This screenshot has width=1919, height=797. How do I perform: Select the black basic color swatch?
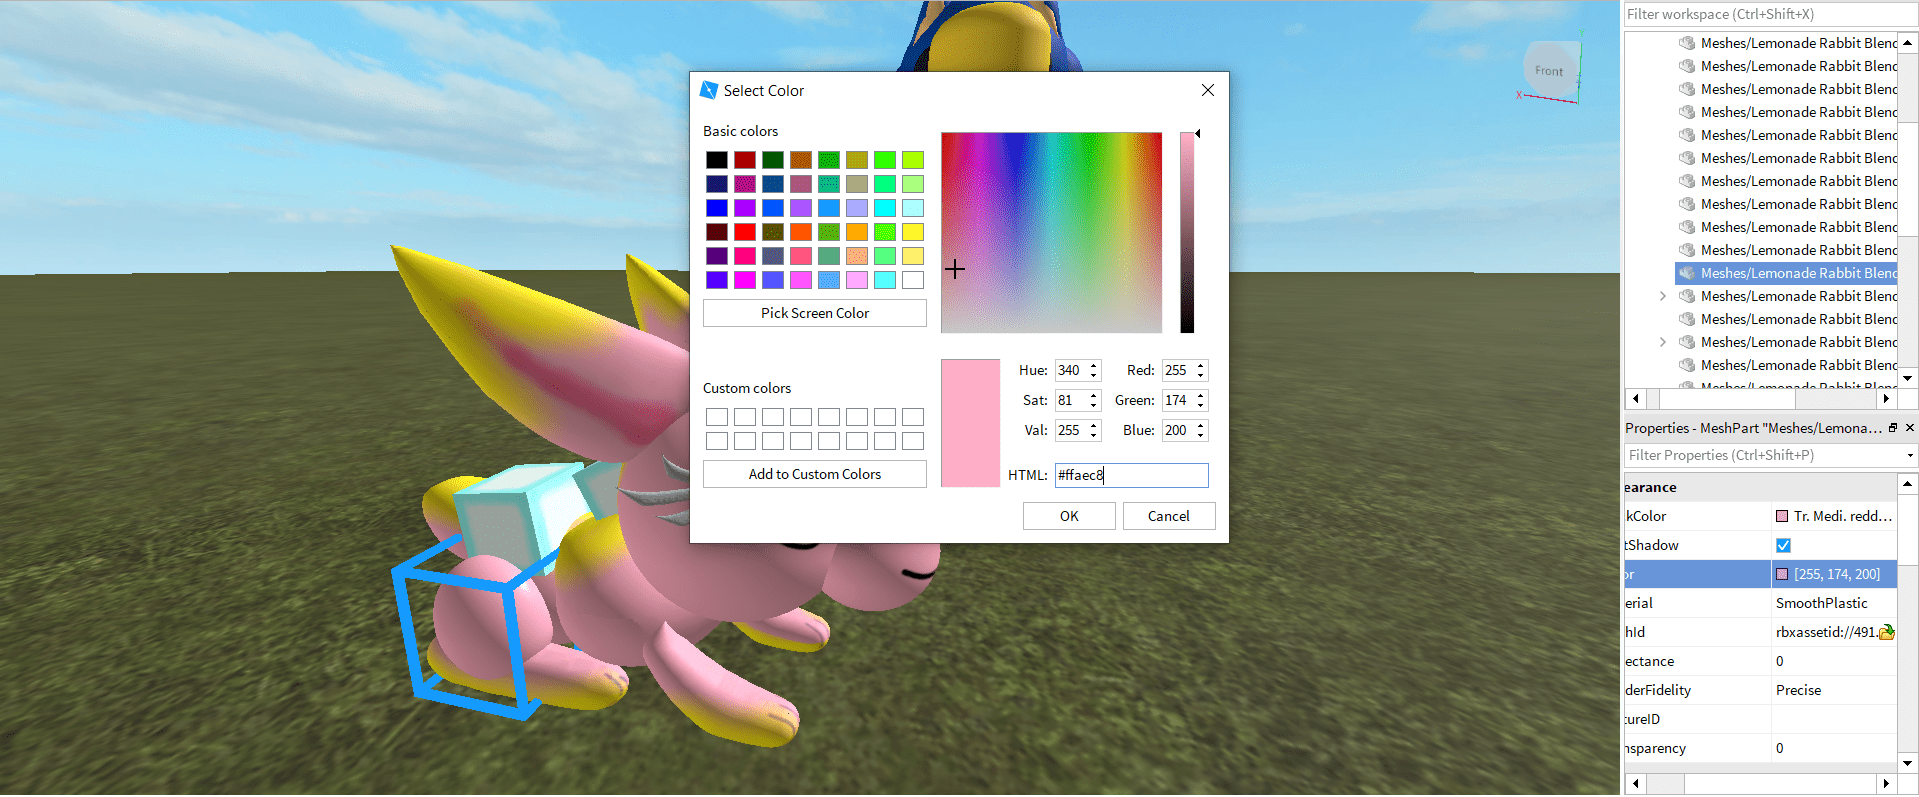[717, 160]
